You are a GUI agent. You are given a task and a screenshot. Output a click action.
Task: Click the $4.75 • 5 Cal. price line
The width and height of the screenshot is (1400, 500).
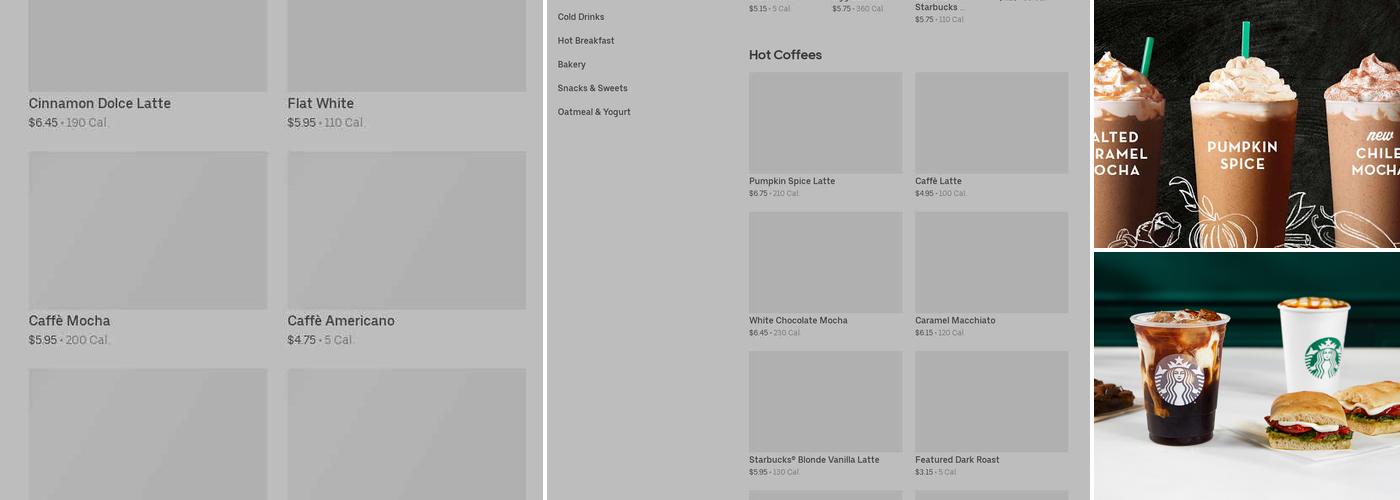click(x=321, y=340)
